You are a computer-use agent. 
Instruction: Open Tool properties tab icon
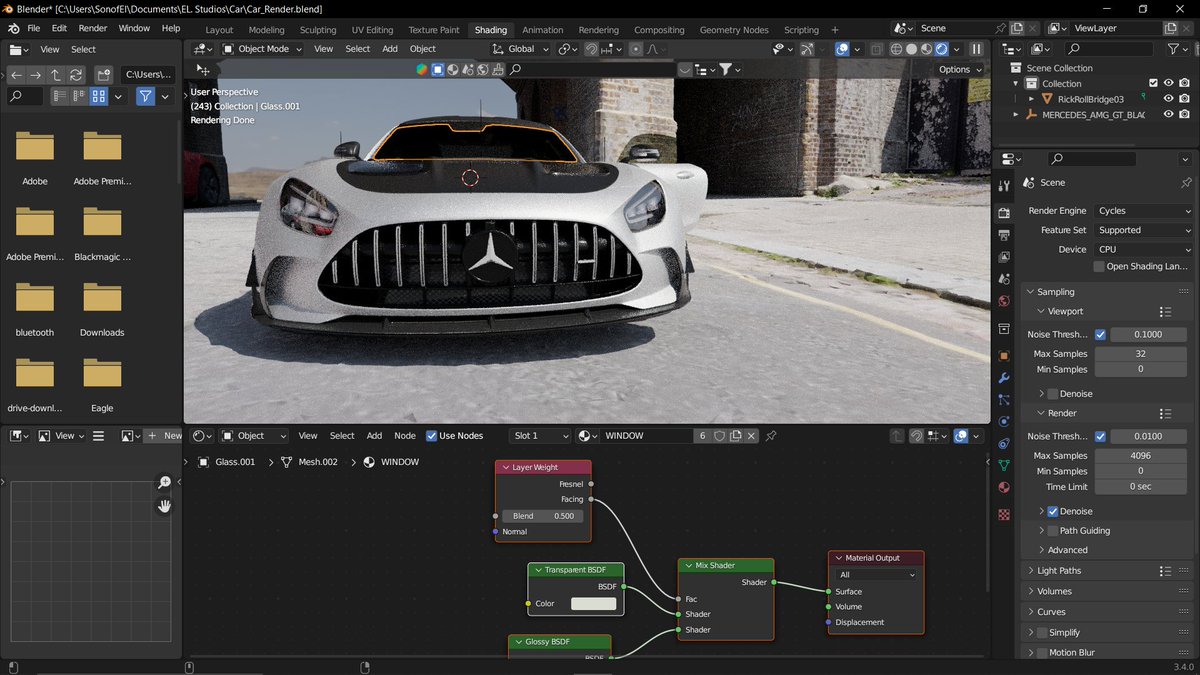click(1004, 187)
